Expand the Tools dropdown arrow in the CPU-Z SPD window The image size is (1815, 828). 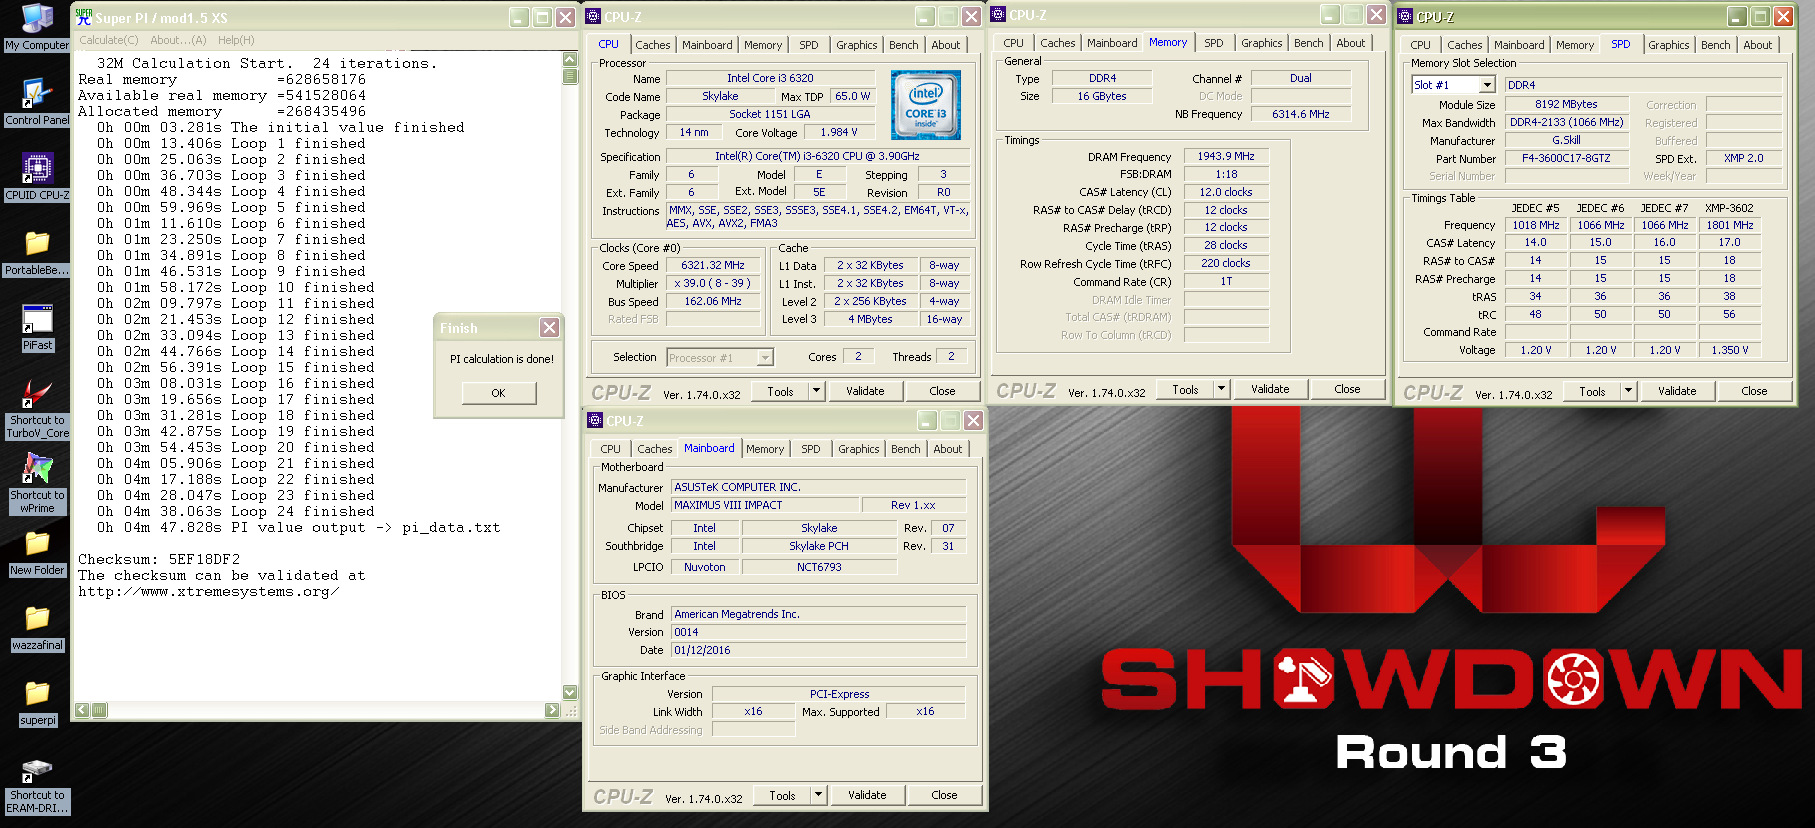[1628, 391]
